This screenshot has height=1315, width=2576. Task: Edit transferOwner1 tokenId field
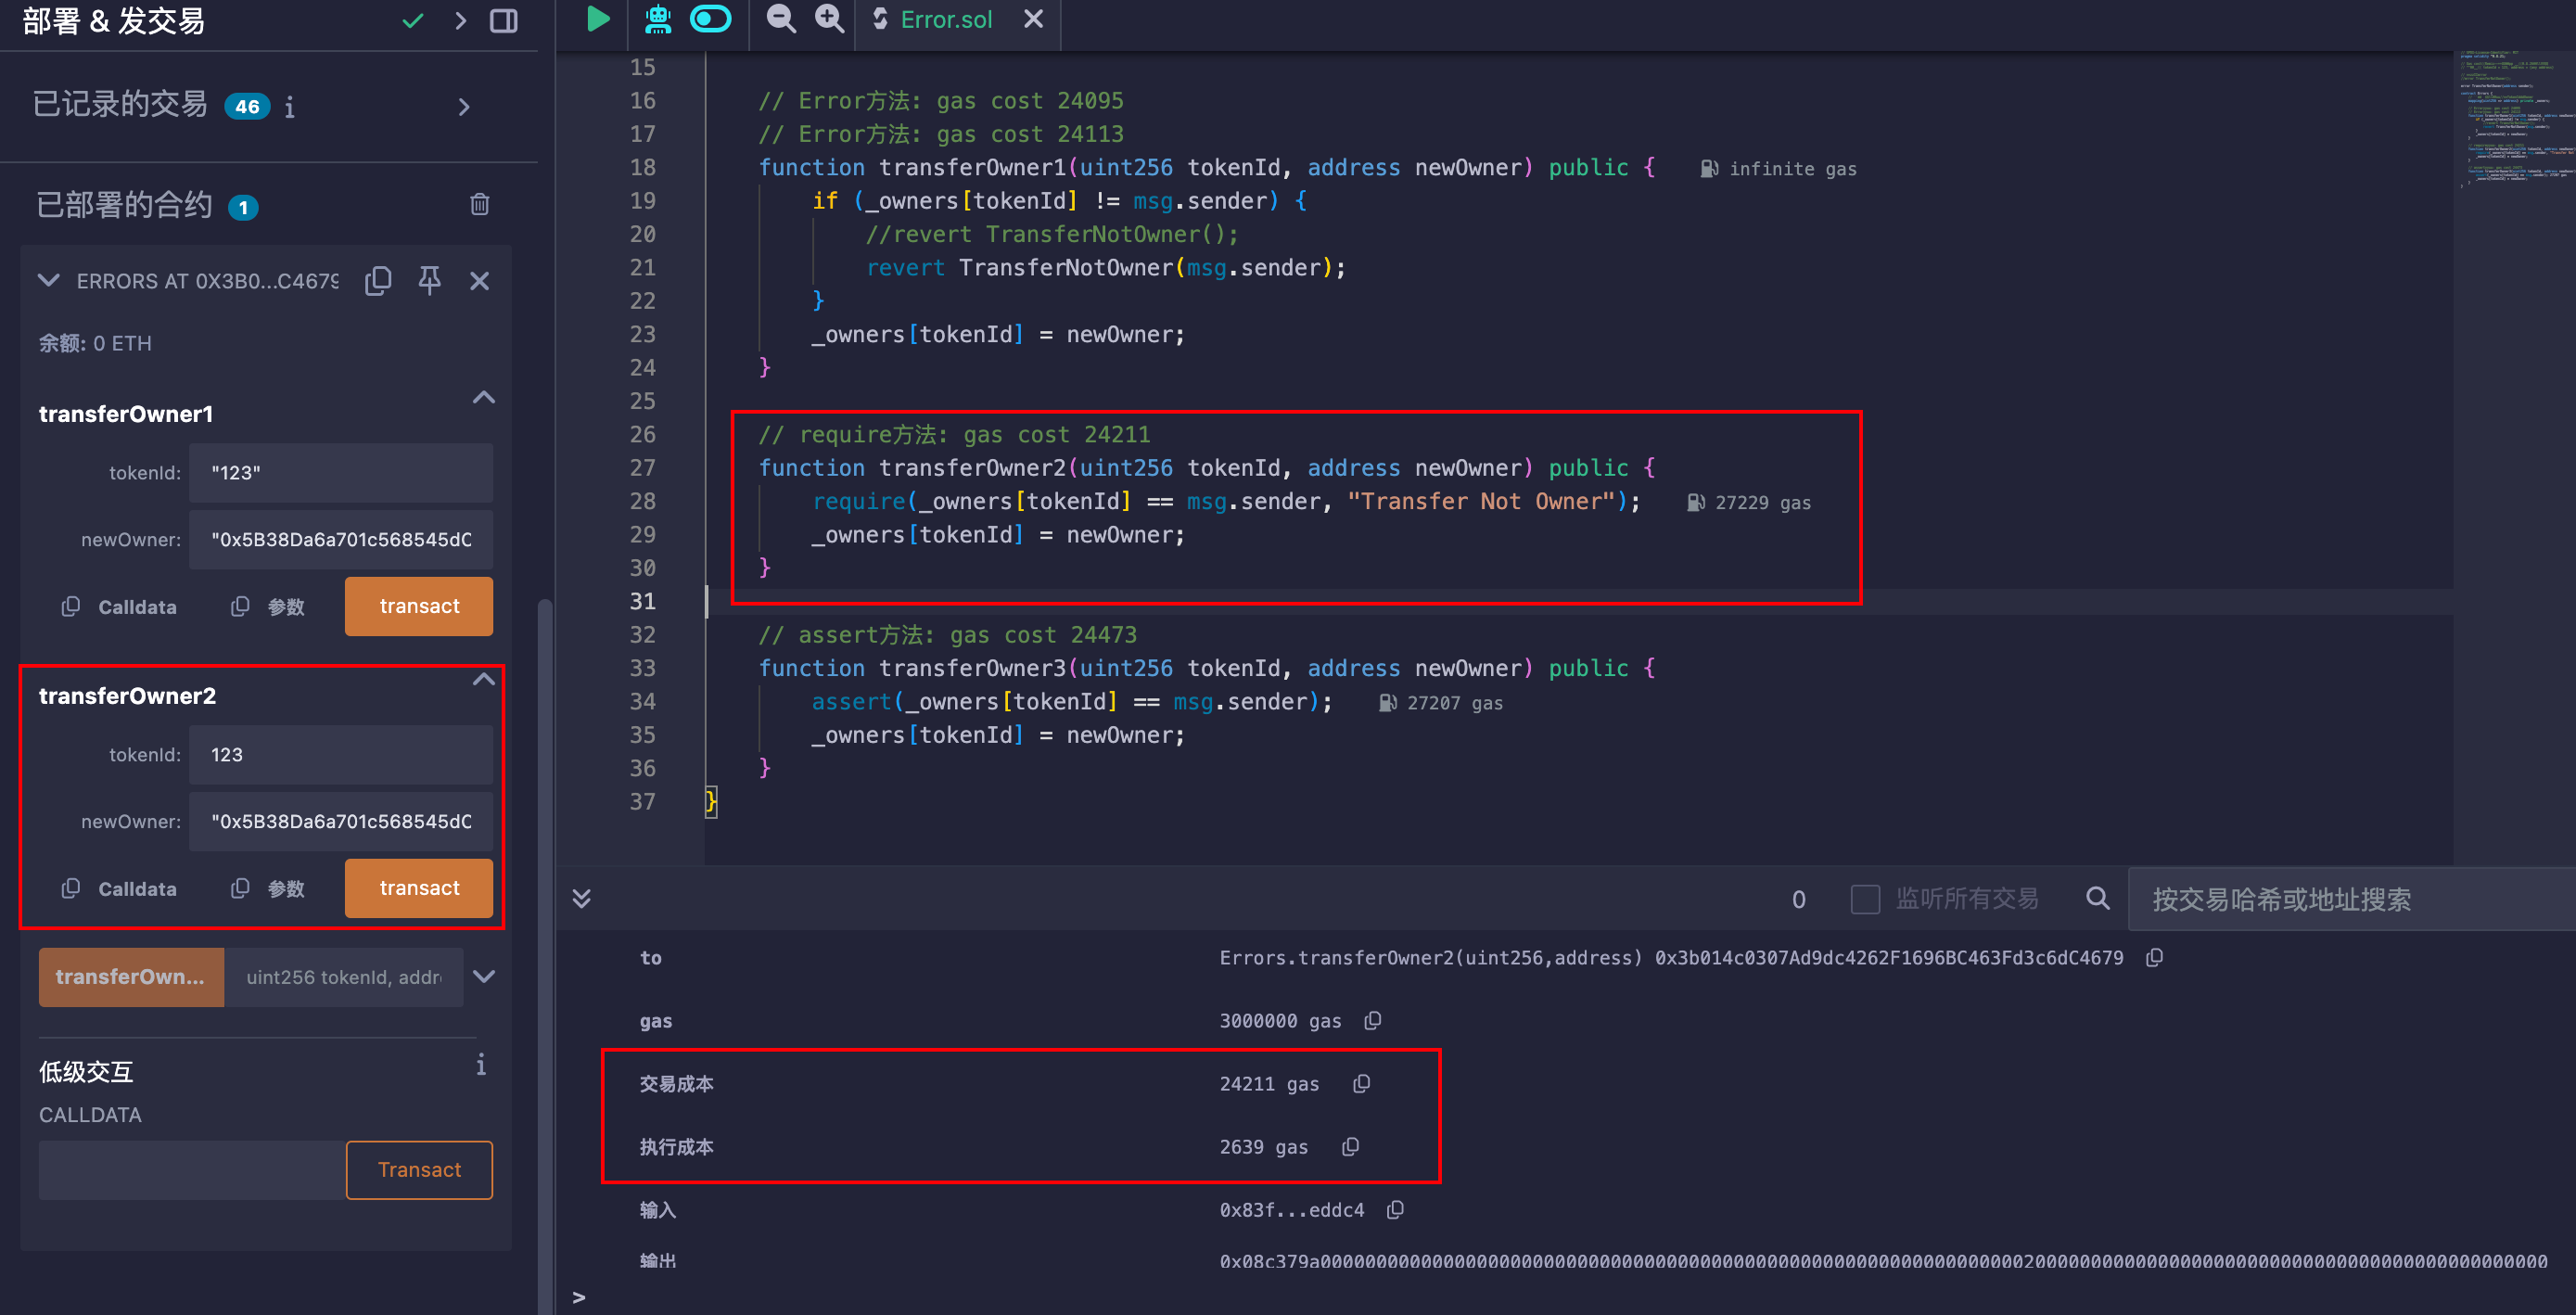[x=341, y=473]
